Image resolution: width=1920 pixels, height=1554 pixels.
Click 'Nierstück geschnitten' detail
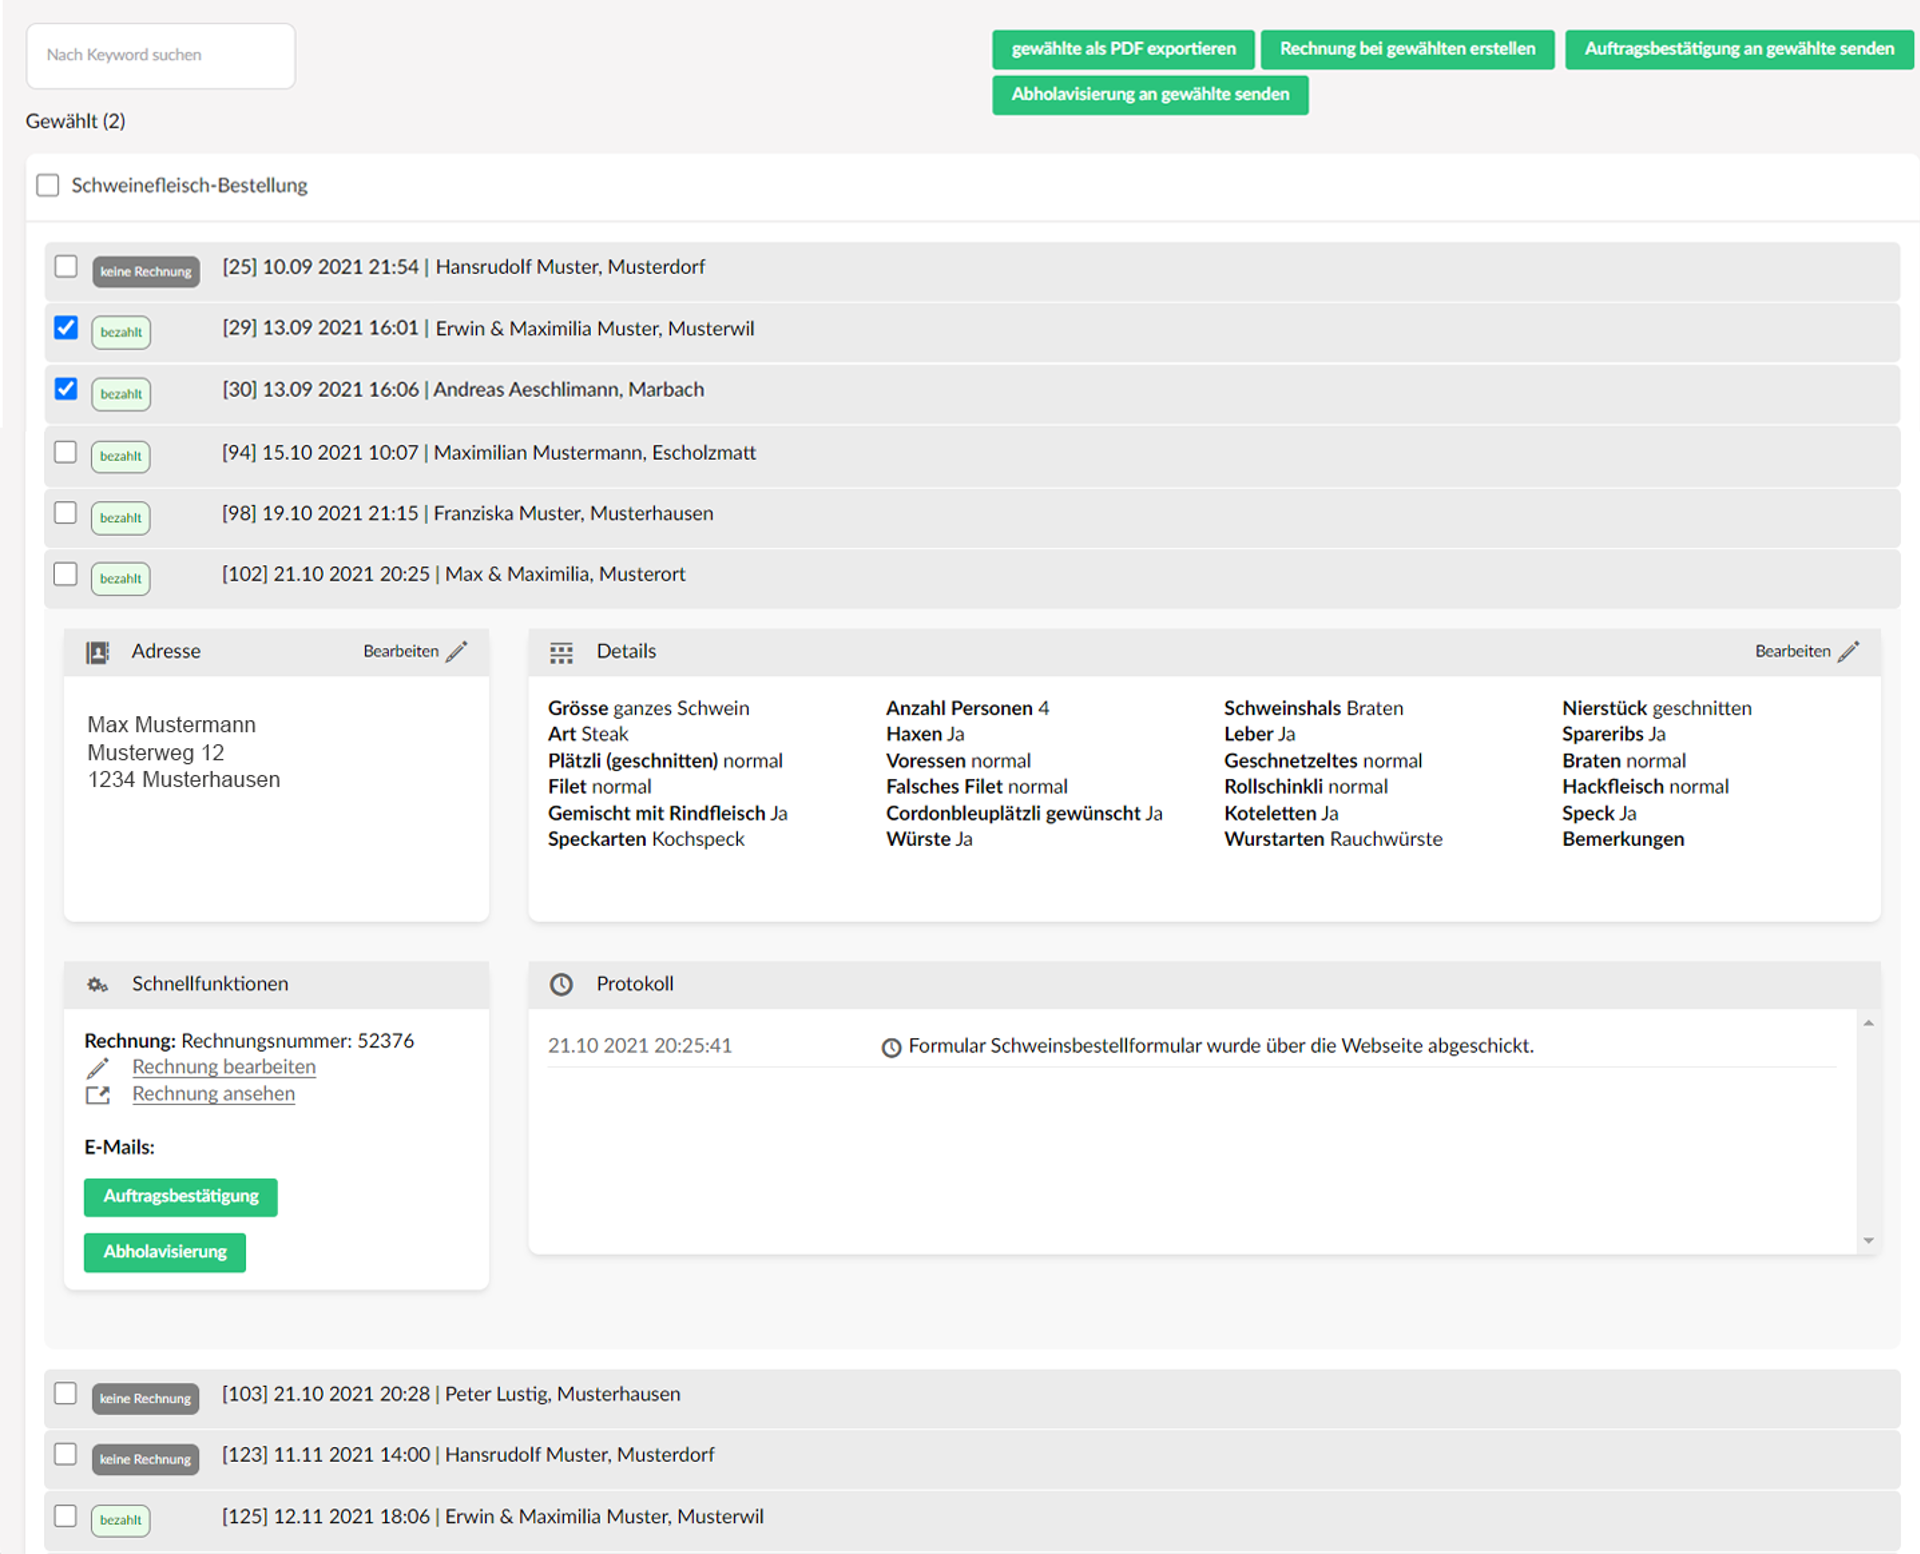click(x=1657, y=709)
